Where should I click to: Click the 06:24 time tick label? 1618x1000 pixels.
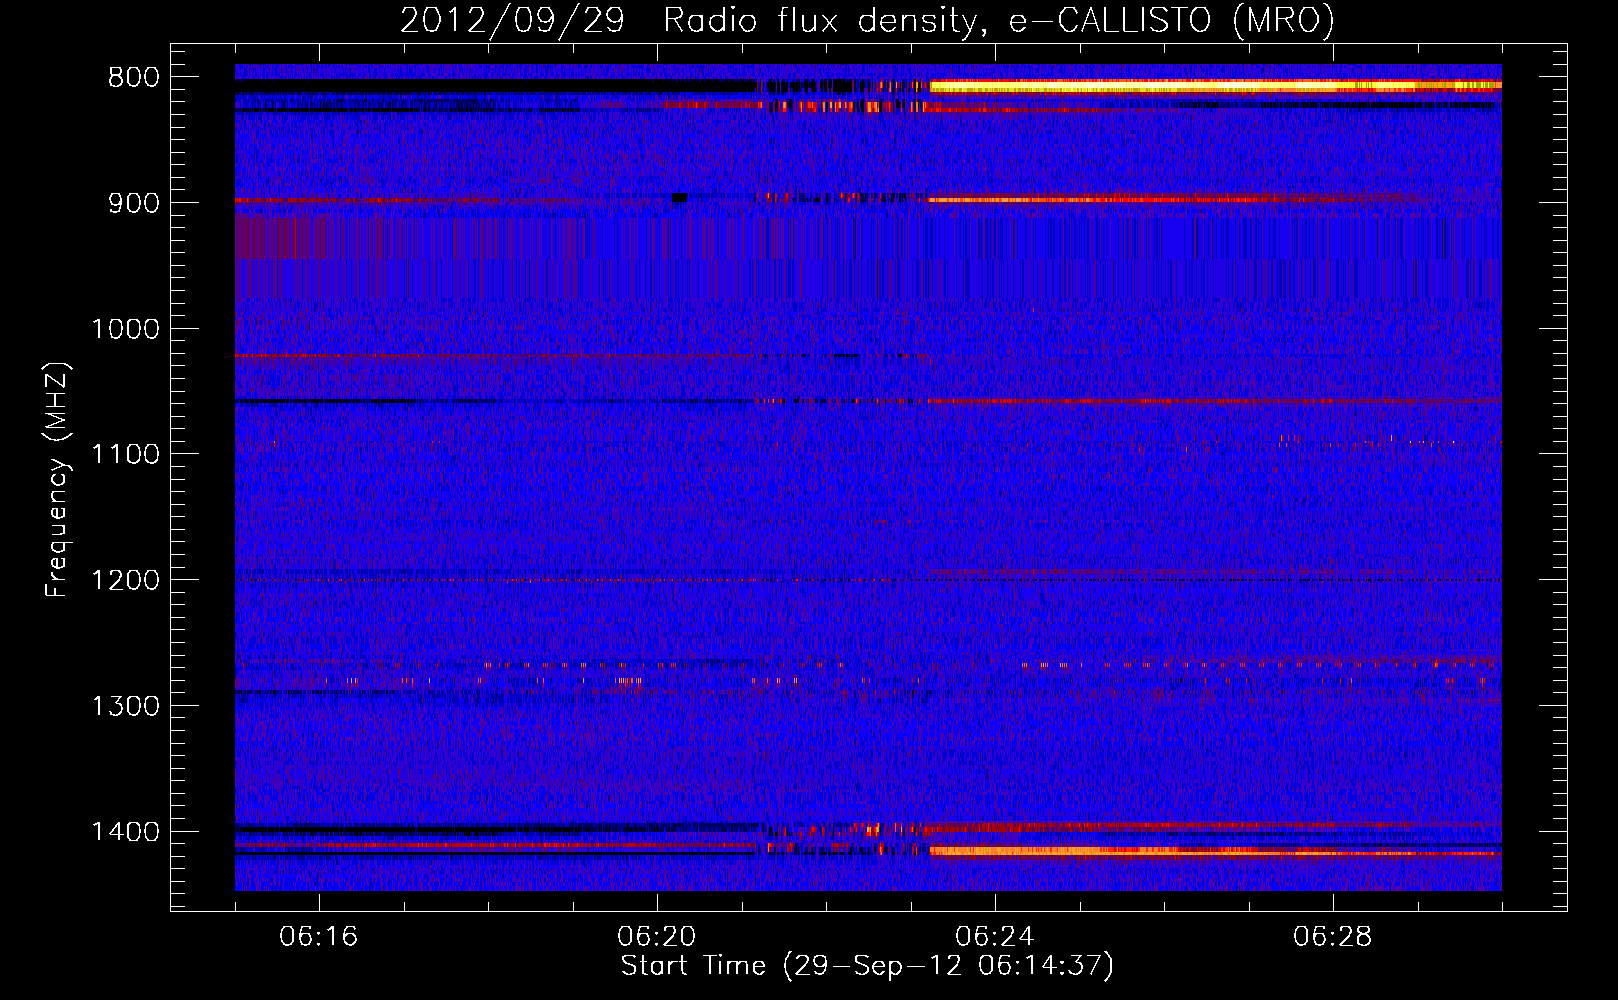(x=995, y=937)
